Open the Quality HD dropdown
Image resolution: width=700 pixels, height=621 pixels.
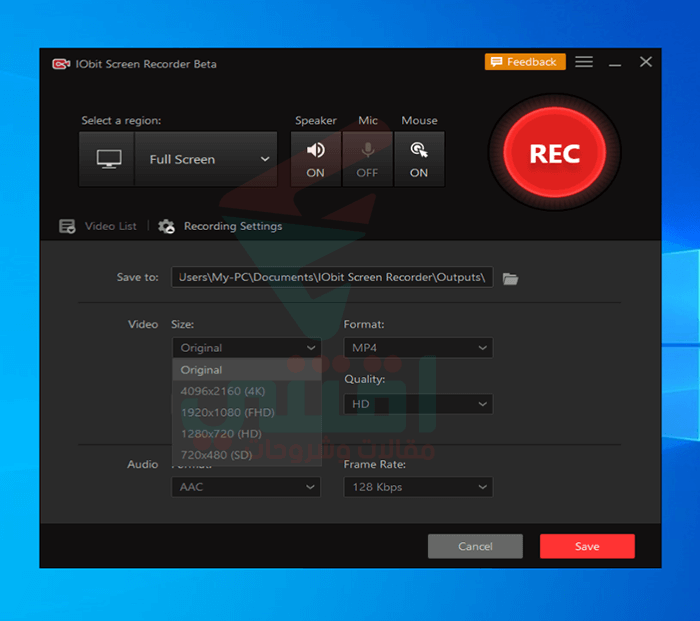click(418, 404)
